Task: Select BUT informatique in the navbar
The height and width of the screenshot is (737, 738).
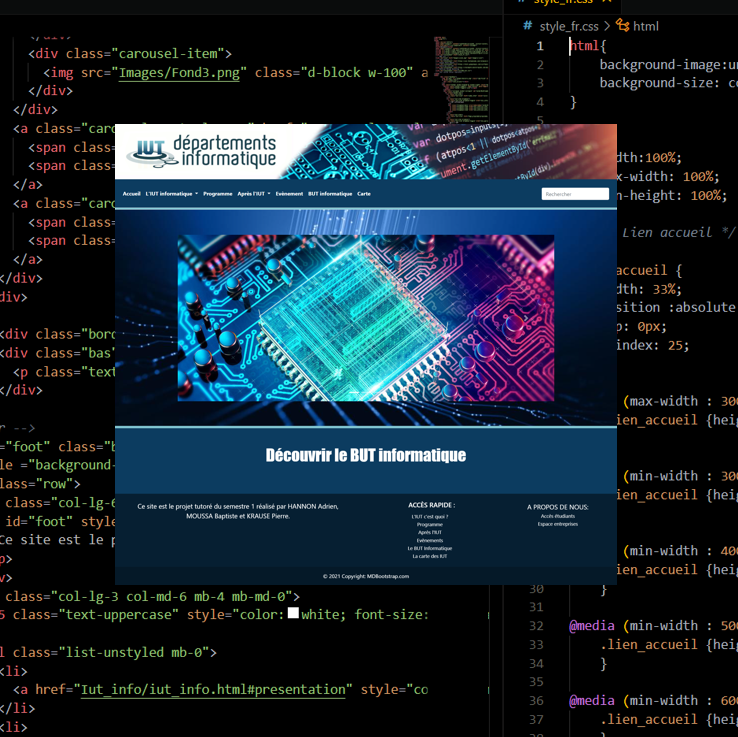Action: point(330,194)
